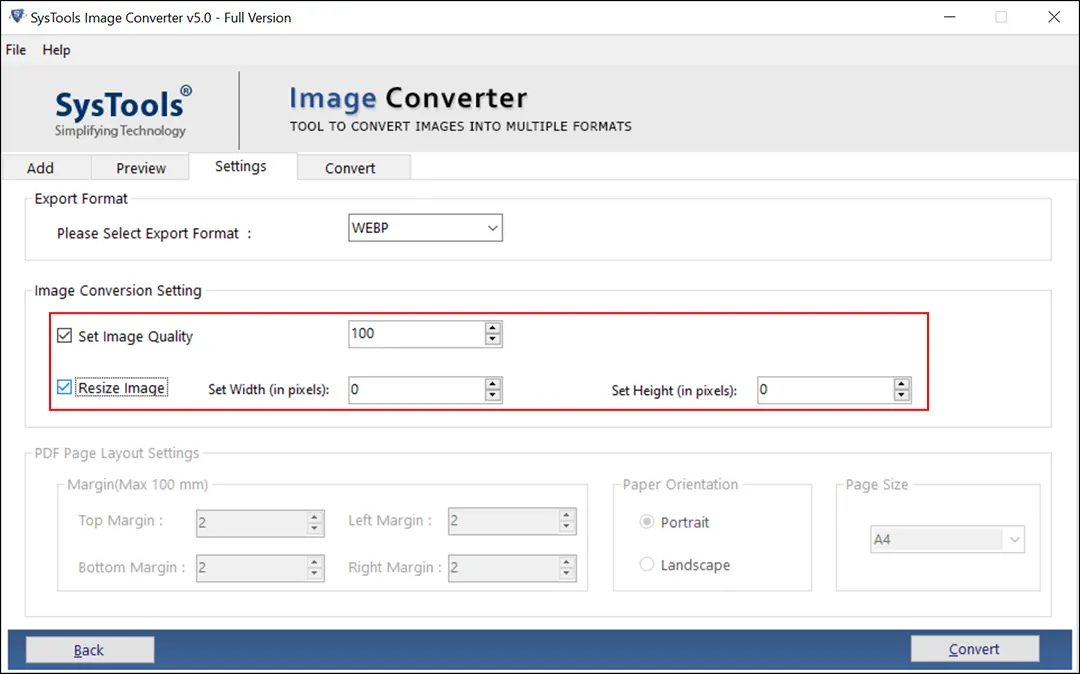Click the 'Set Height (in pixels):' label
1080x674 pixels.
click(x=674, y=390)
